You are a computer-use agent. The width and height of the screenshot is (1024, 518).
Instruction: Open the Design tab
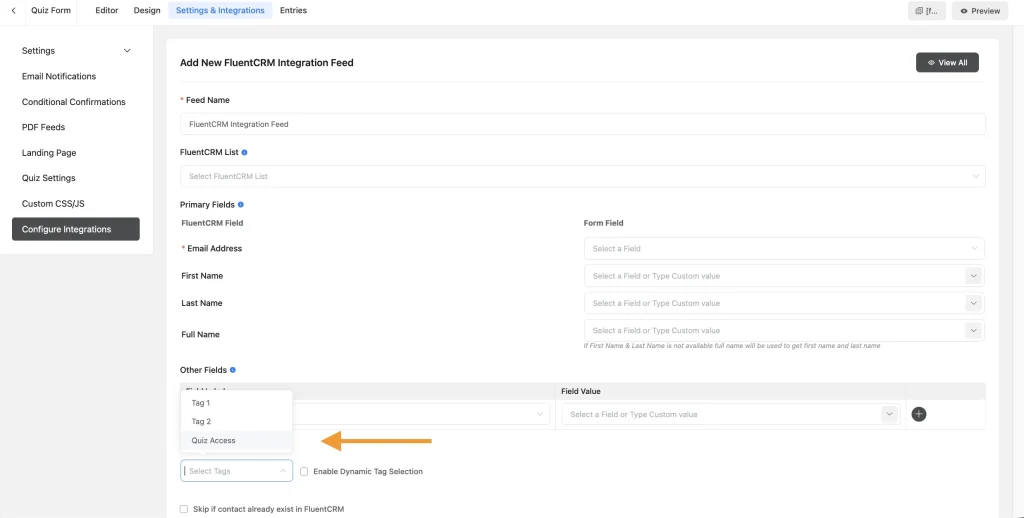(147, 10)
